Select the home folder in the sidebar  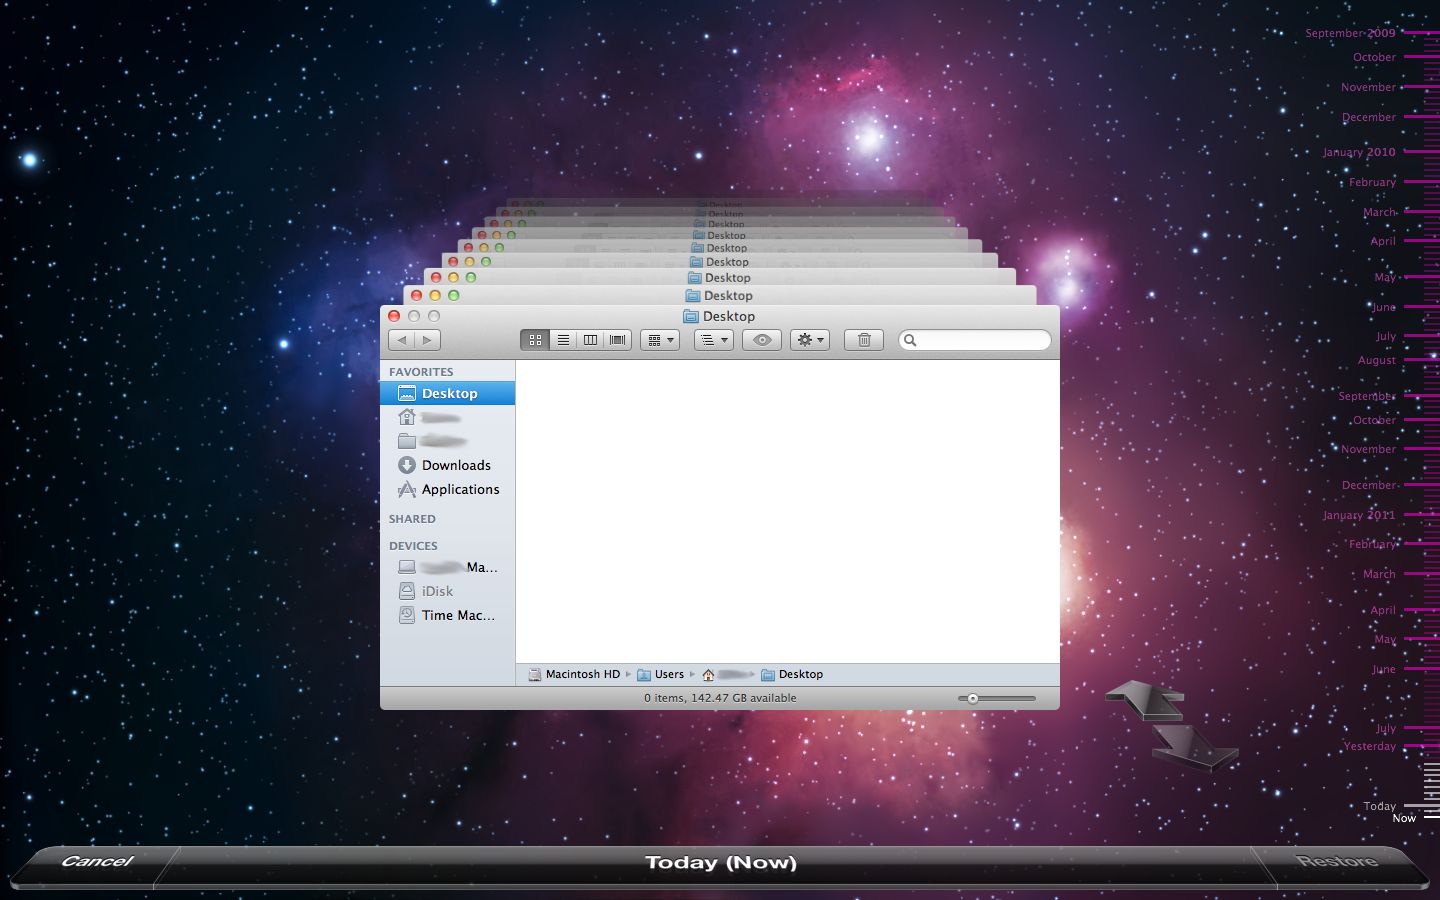(448, 417)
